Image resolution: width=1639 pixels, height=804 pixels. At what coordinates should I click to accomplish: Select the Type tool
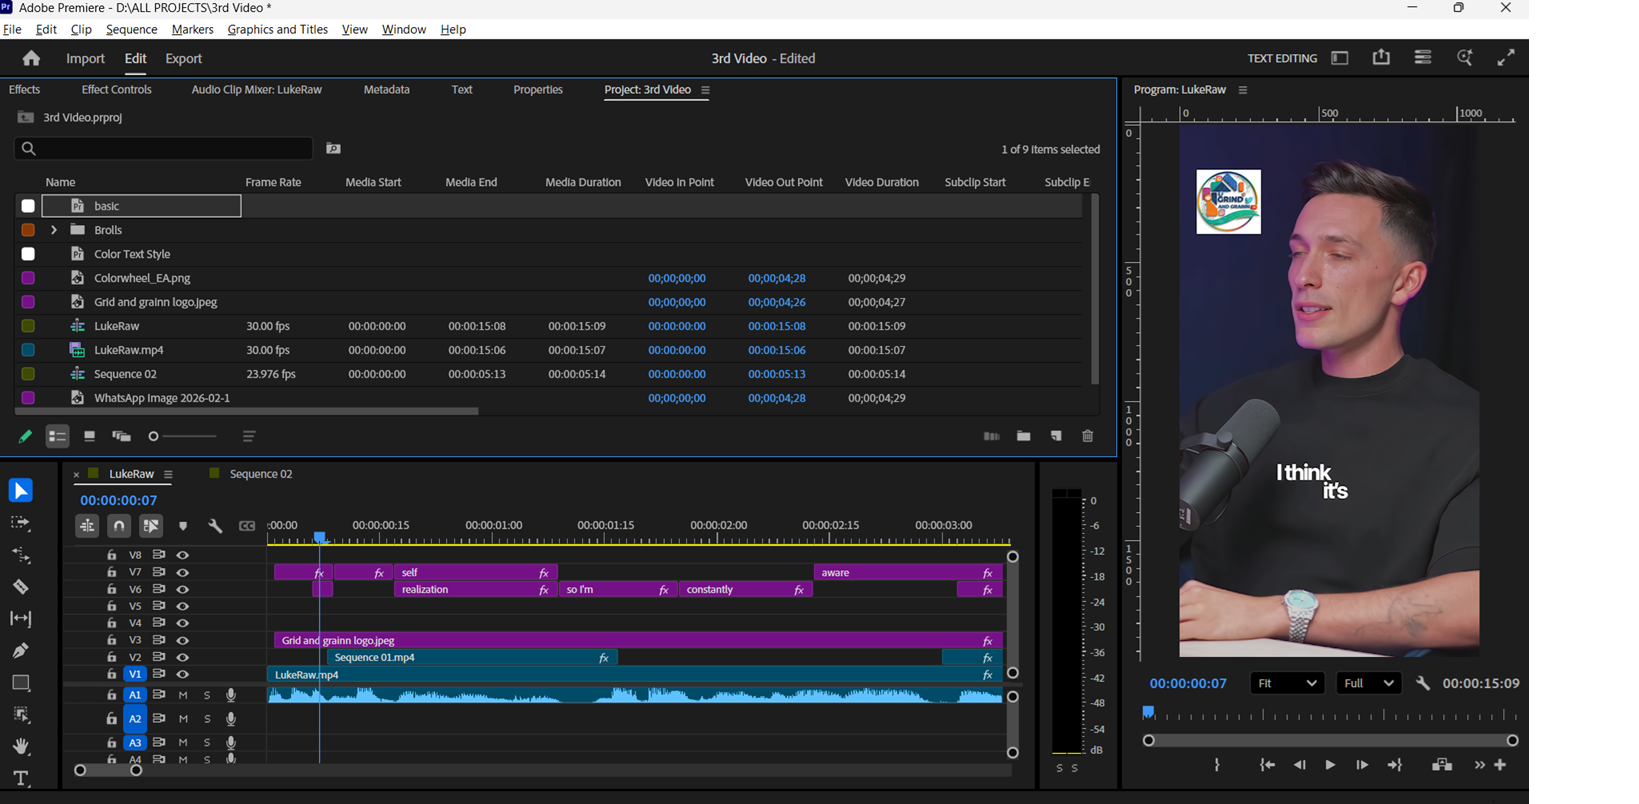coord(20,778)
